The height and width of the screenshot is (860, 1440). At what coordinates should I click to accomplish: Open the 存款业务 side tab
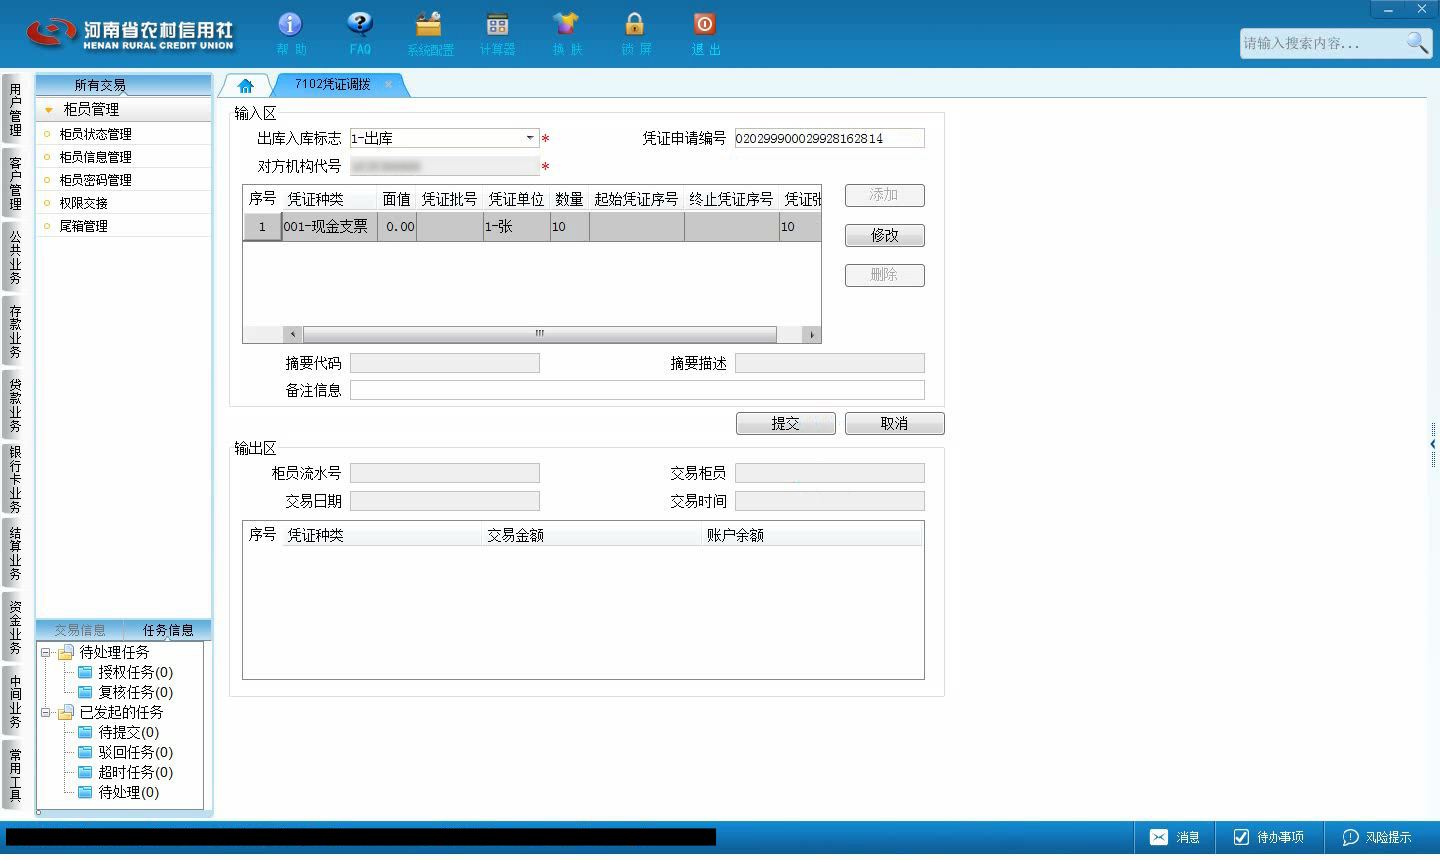tap(15, 332)
